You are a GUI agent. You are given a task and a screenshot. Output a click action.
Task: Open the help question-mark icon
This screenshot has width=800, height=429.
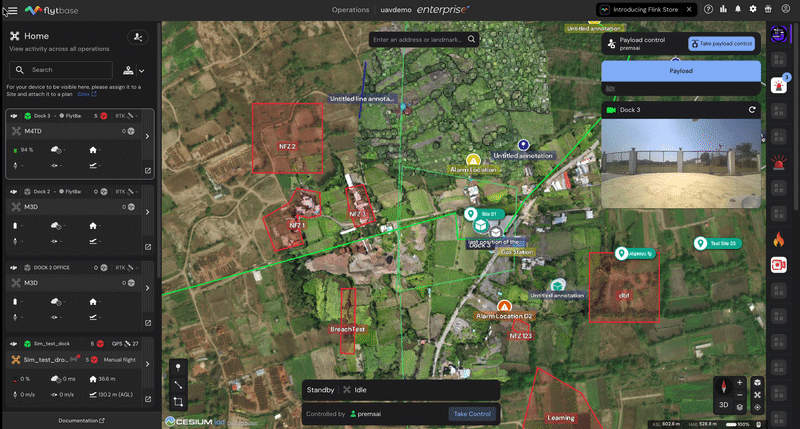click(708, 9)
